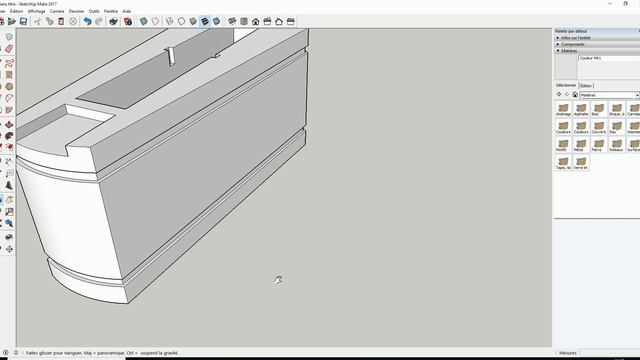
Task: Switch to the Sélectionner tab
Action: pos(566,85)
